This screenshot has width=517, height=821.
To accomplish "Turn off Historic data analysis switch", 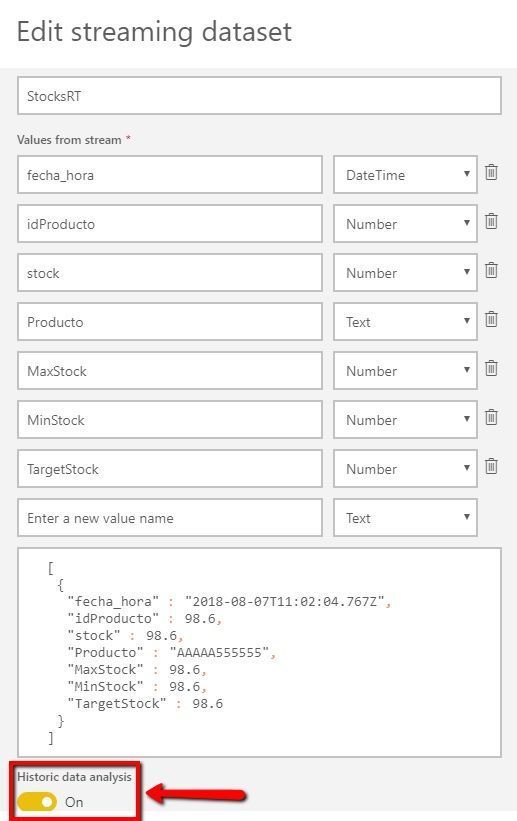I will pos(37,802).
